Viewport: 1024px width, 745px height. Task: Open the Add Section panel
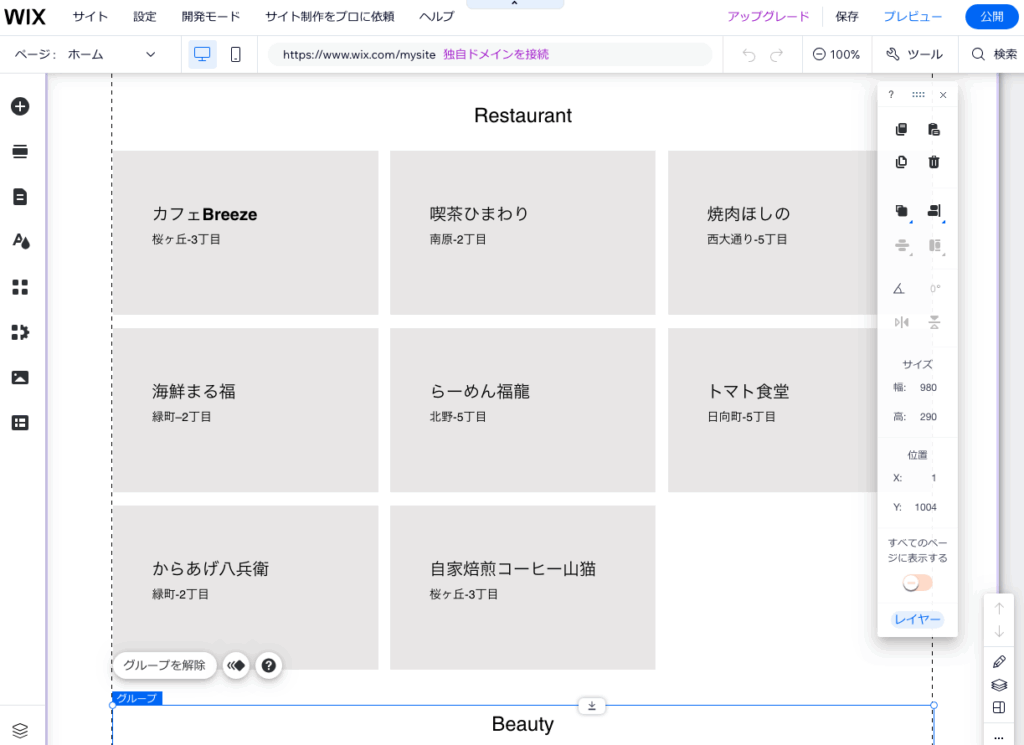(x=20, y=151)
